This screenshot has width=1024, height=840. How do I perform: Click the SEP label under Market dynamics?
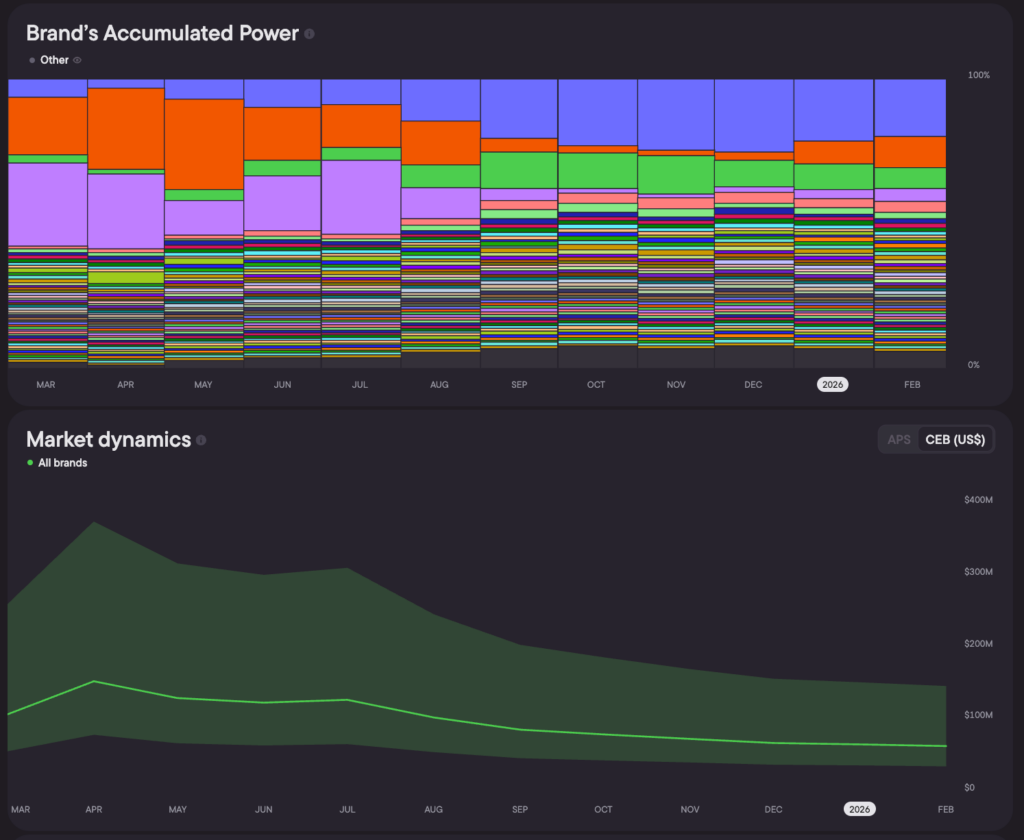click(520, 809)
